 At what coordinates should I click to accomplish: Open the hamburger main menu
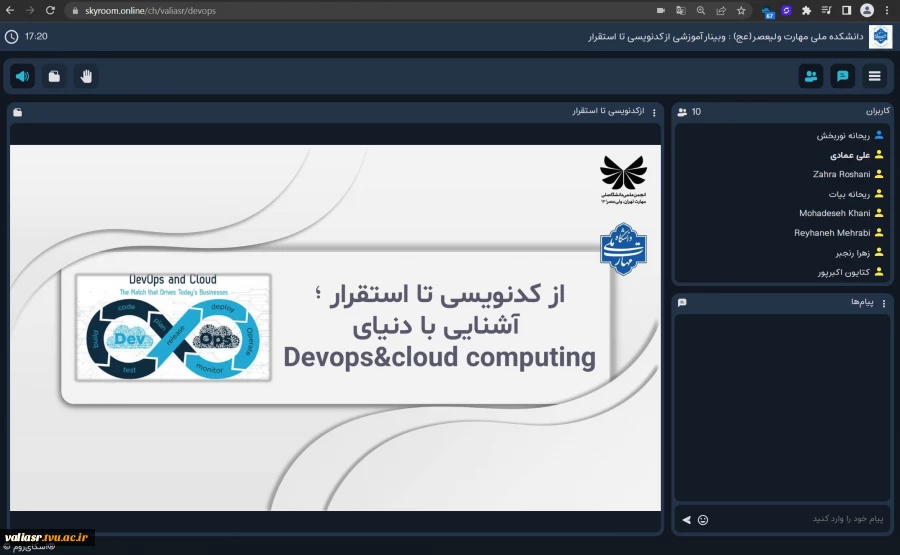click(x=874, y=76)
